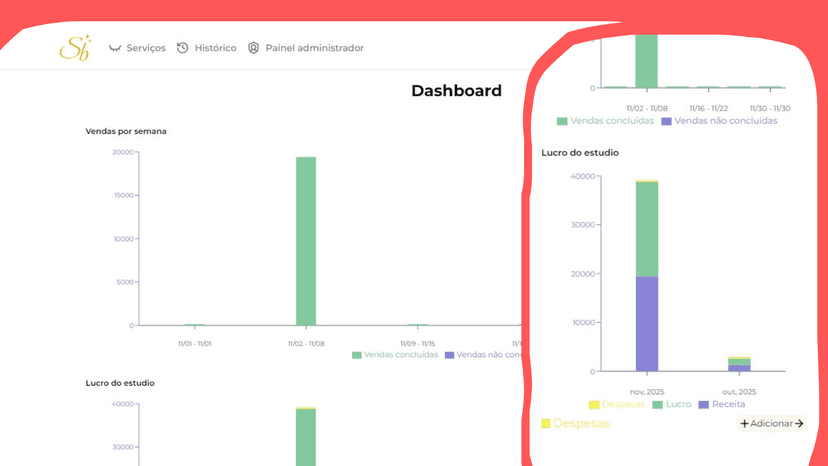
Task: Click the golden Sb logo
Action: coord(74,47)
